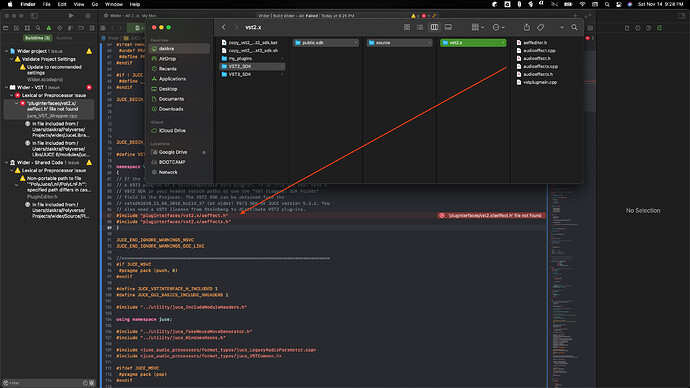Open Documents in Finder sidebar
This screenshot has height=388, width=690.
[179, 99]
